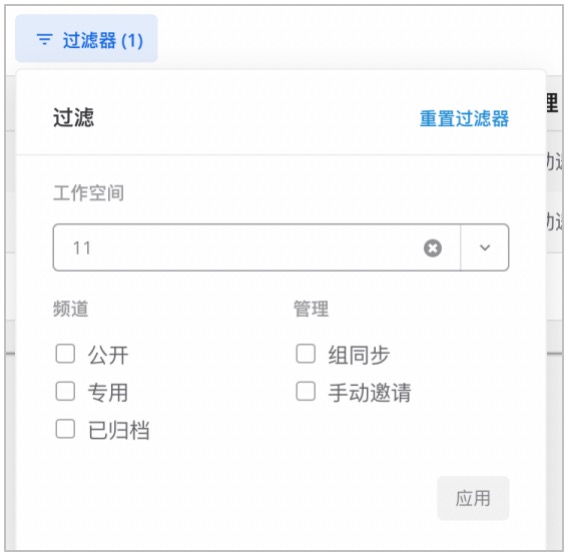Check the 公开 checkbox
The image size is (568, 556).
pos(65,354)
